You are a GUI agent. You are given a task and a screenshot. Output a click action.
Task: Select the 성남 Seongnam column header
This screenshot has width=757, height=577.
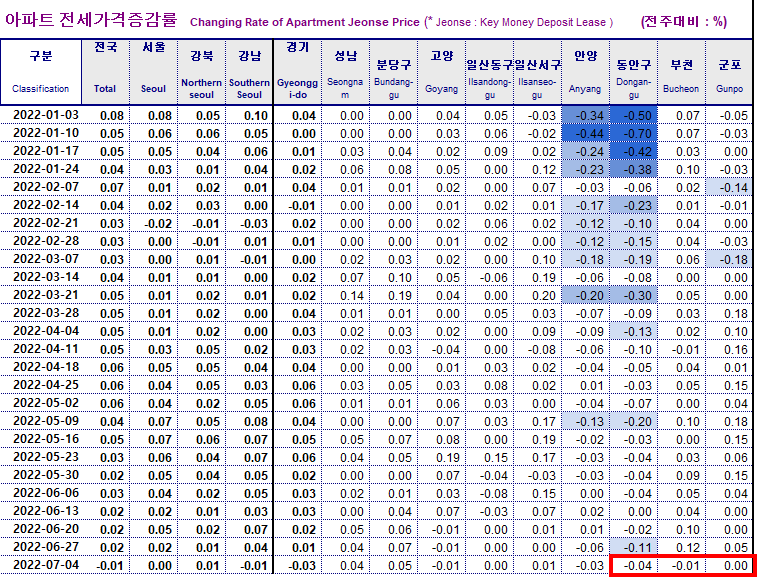coord(345,72)
